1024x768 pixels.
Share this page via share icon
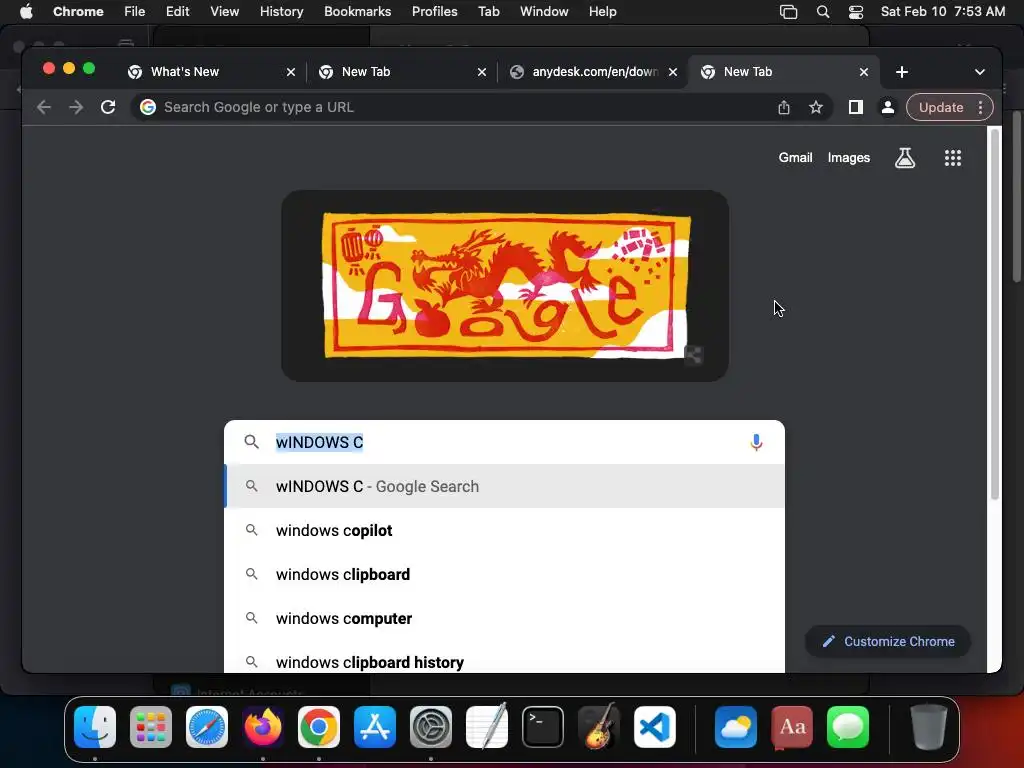tap(784, 107)
